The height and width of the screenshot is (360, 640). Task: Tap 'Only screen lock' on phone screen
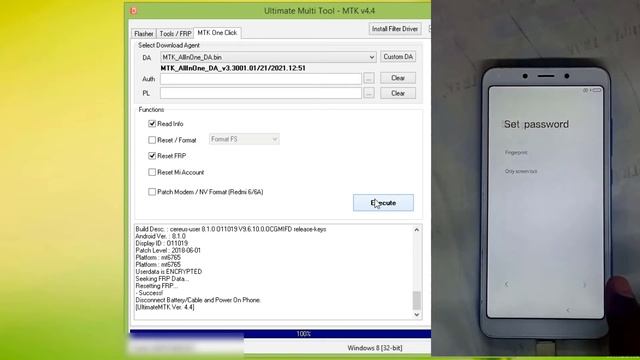(x=521, y=171)
